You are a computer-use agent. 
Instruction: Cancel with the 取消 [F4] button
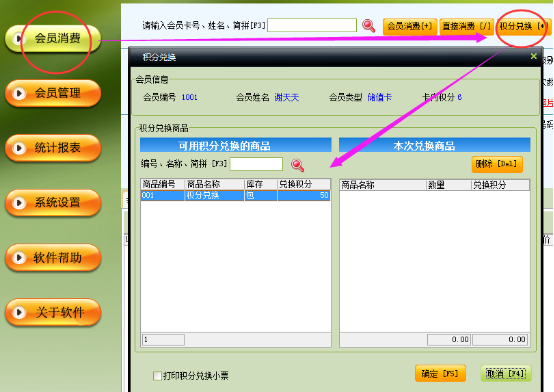506,374
